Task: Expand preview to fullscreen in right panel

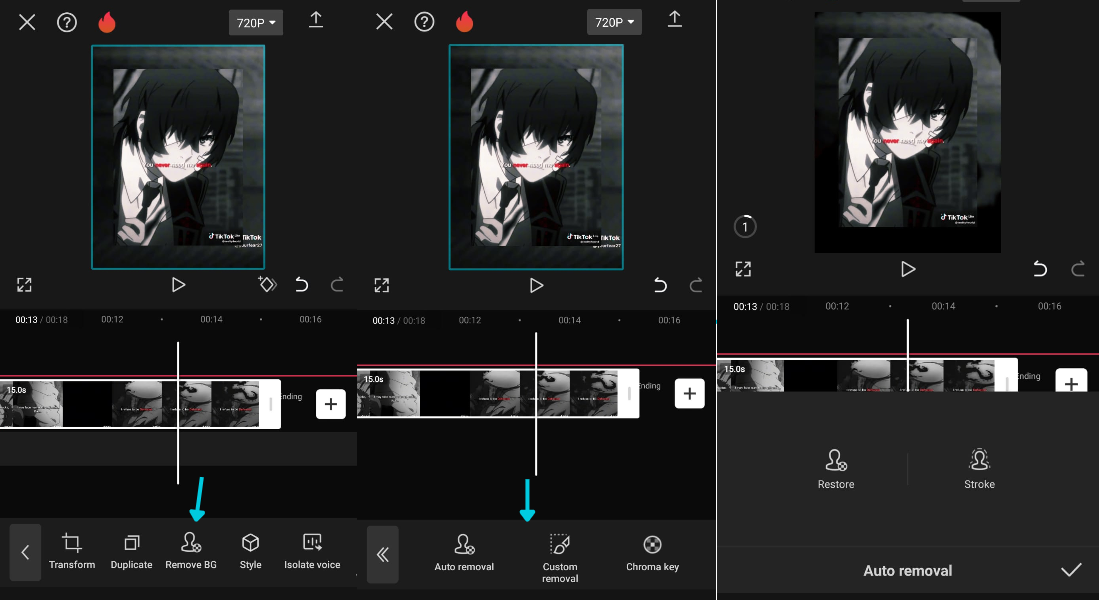Action: tap(743, 269)
